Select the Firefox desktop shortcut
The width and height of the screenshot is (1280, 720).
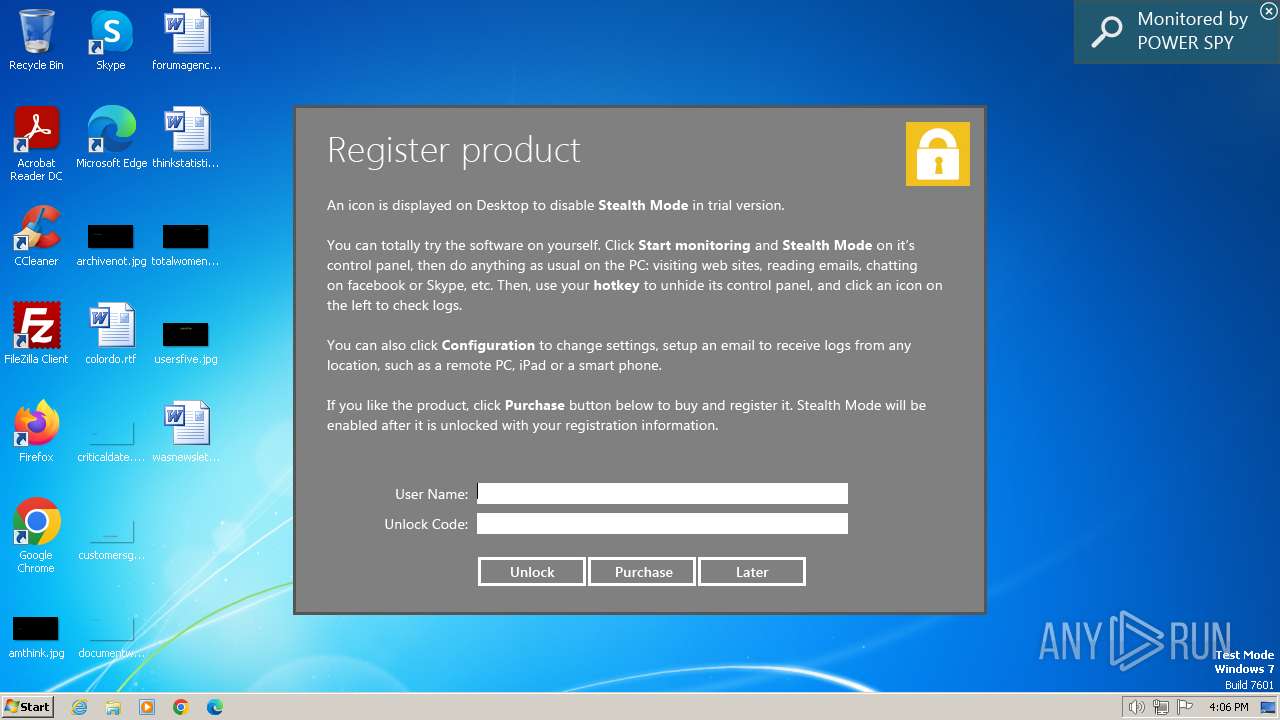(36, 432)
